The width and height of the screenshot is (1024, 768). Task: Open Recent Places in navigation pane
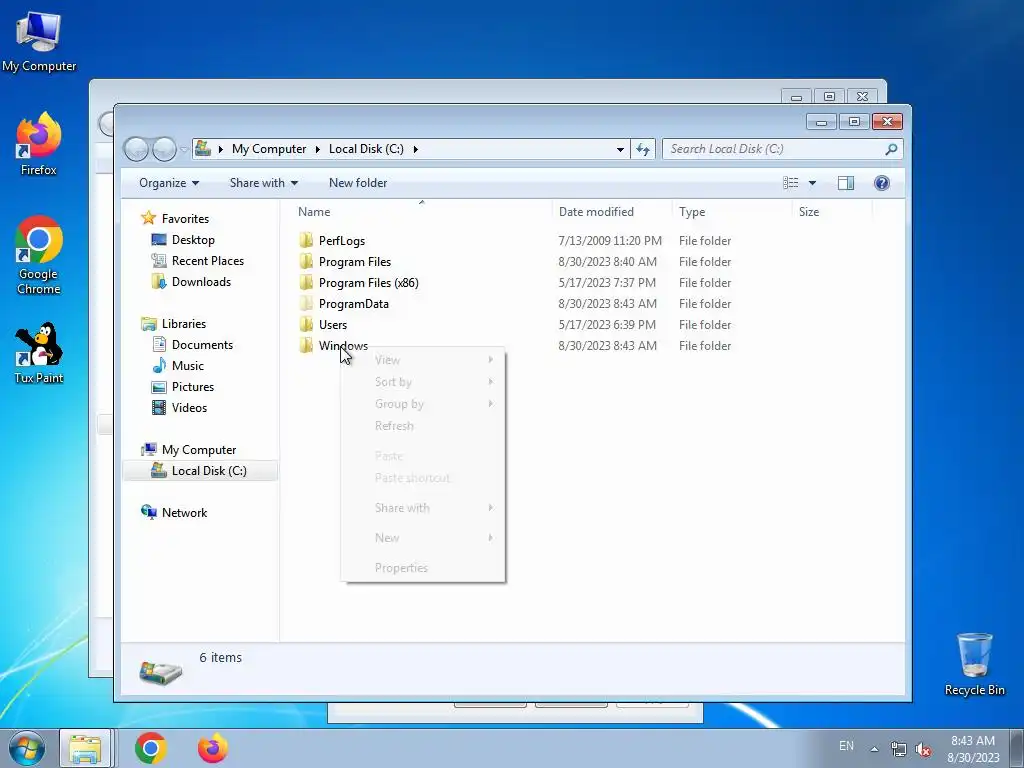[197, 261]
